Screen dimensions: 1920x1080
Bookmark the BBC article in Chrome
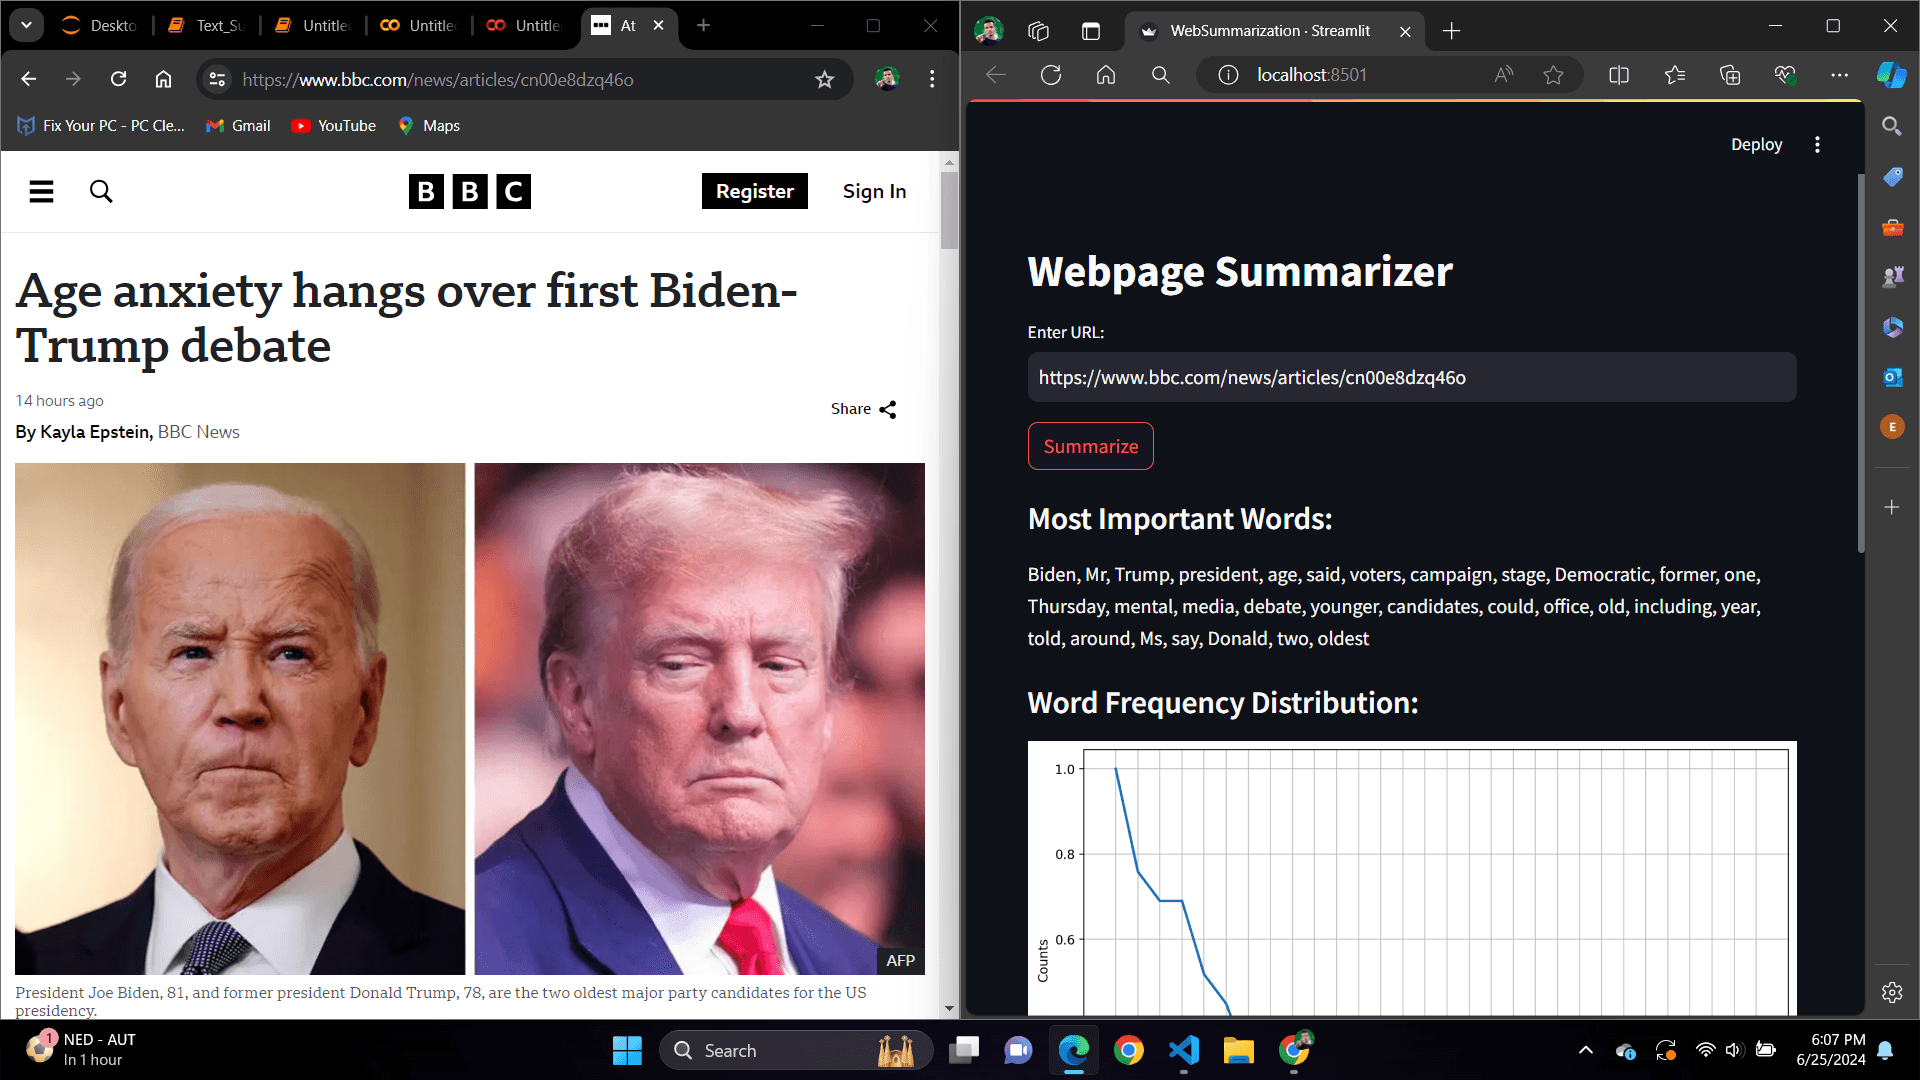click(825, 79)
